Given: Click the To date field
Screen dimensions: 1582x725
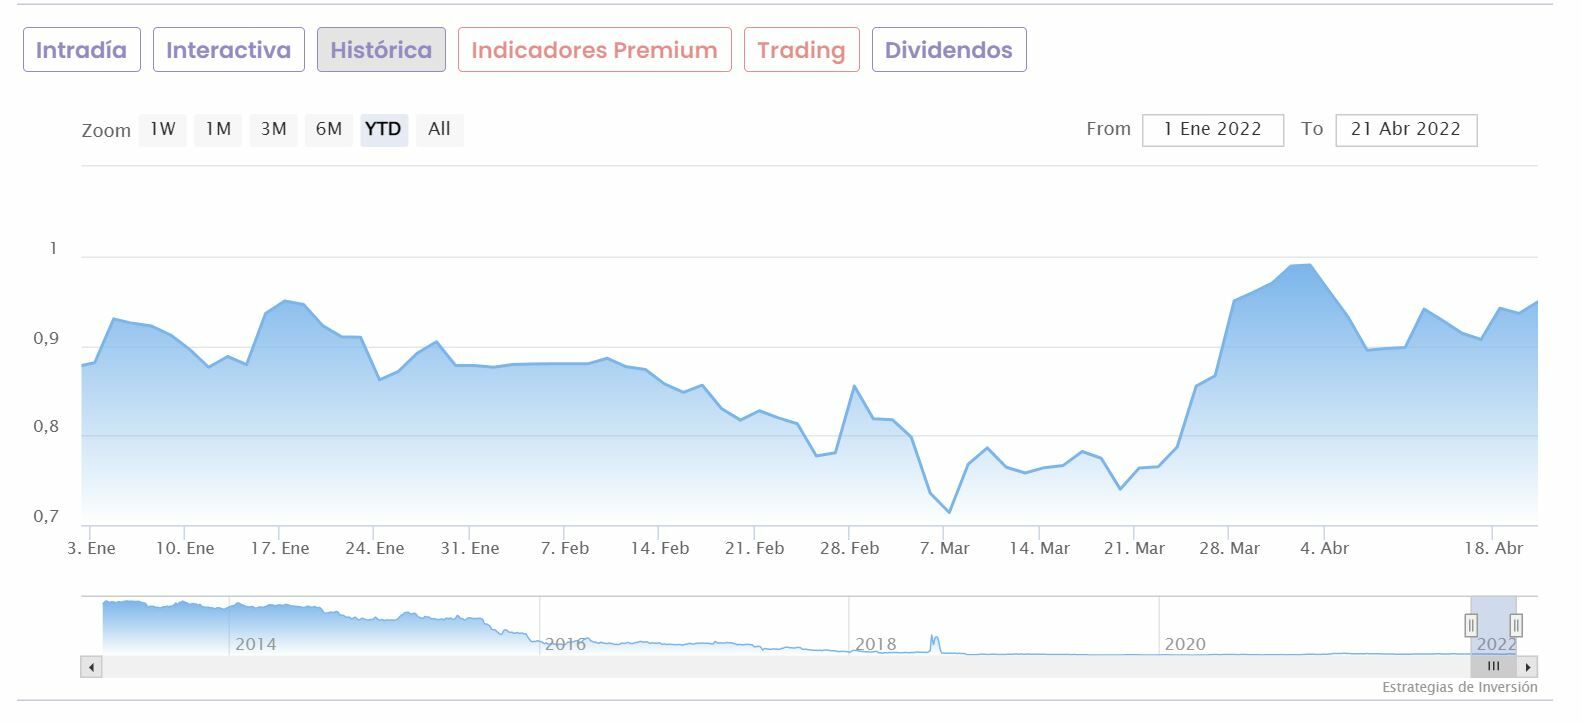Looking at the screenshot, I should [1405, 130].
